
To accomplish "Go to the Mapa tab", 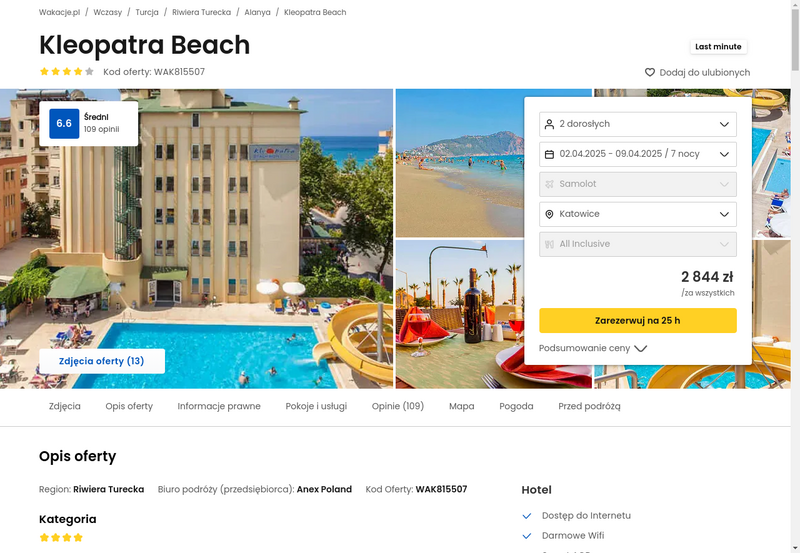I will coord(462,406).
